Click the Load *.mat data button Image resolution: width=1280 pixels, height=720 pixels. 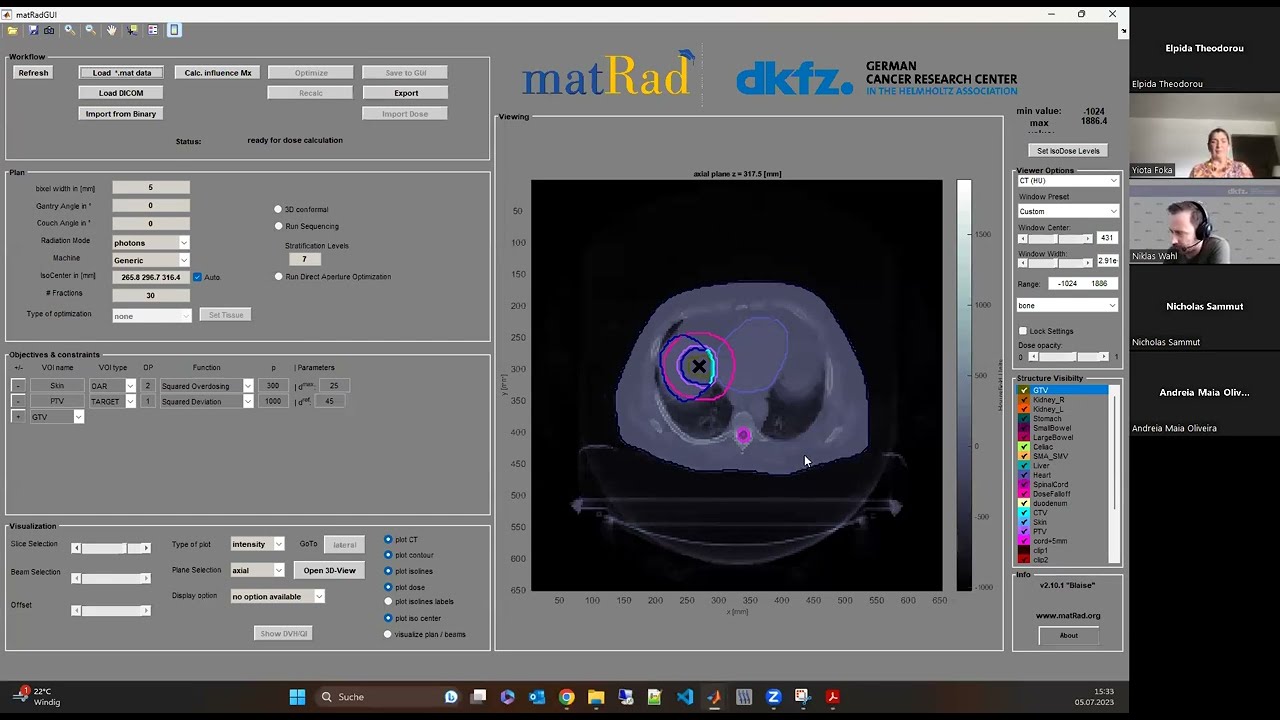coord(121,73)
